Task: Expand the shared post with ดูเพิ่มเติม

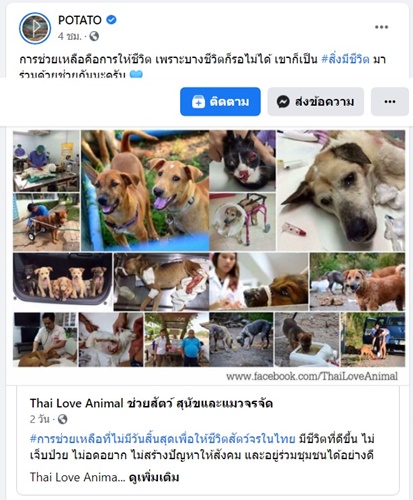Action: coord(154,477)
